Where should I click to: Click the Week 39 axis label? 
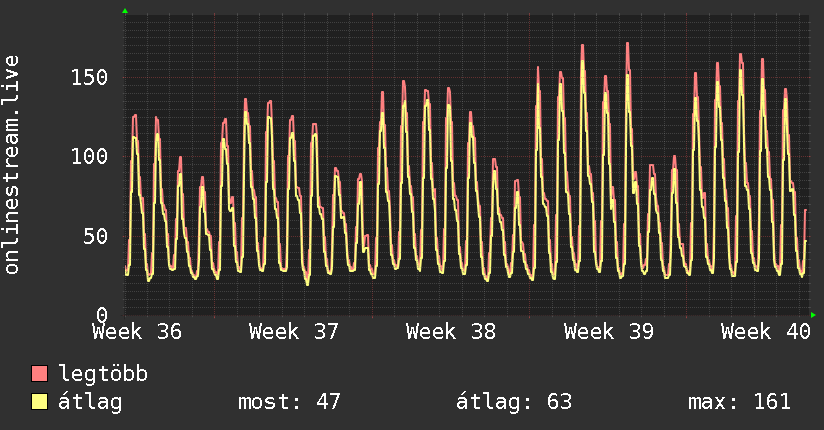tap(609, 332)
